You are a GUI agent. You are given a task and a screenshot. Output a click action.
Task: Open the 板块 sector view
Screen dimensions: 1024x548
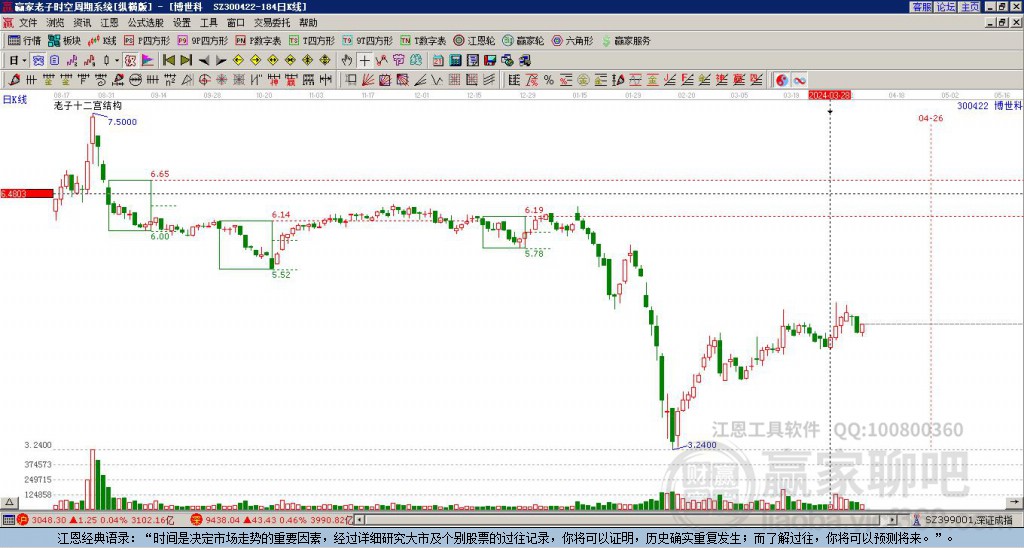(64, 40)
